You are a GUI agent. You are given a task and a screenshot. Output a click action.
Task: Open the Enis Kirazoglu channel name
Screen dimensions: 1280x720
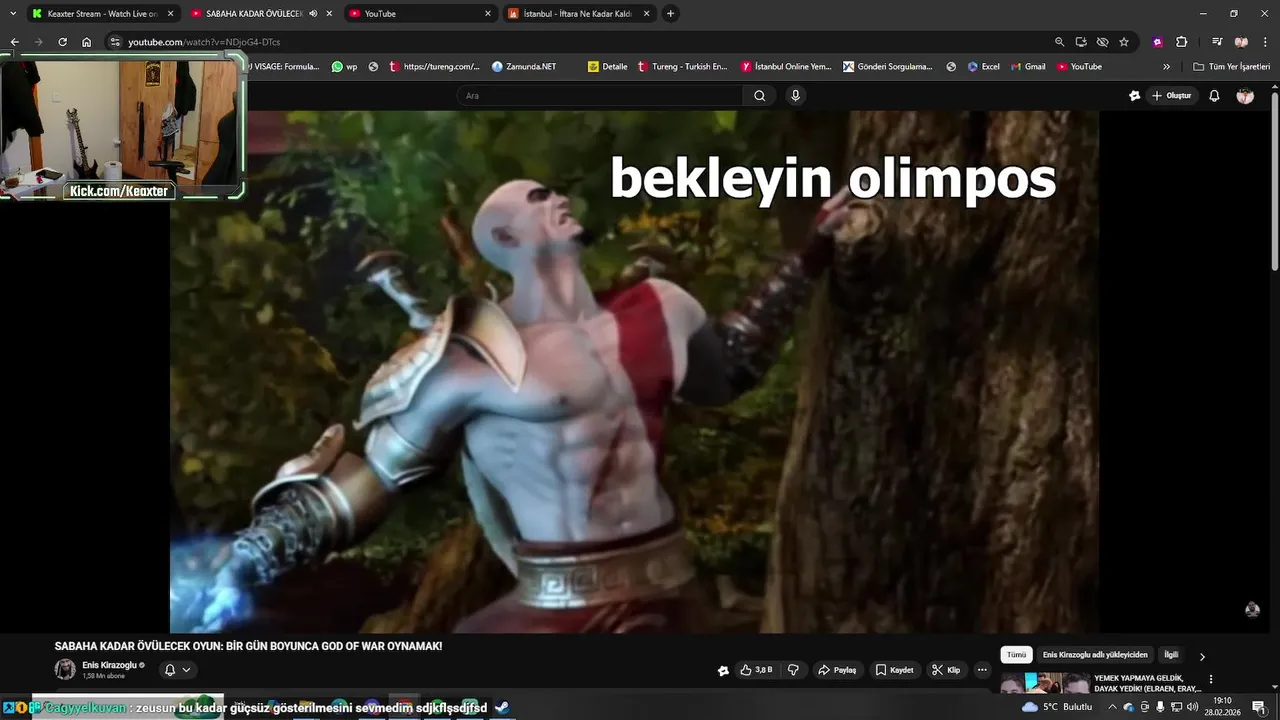tap(110, 665)
